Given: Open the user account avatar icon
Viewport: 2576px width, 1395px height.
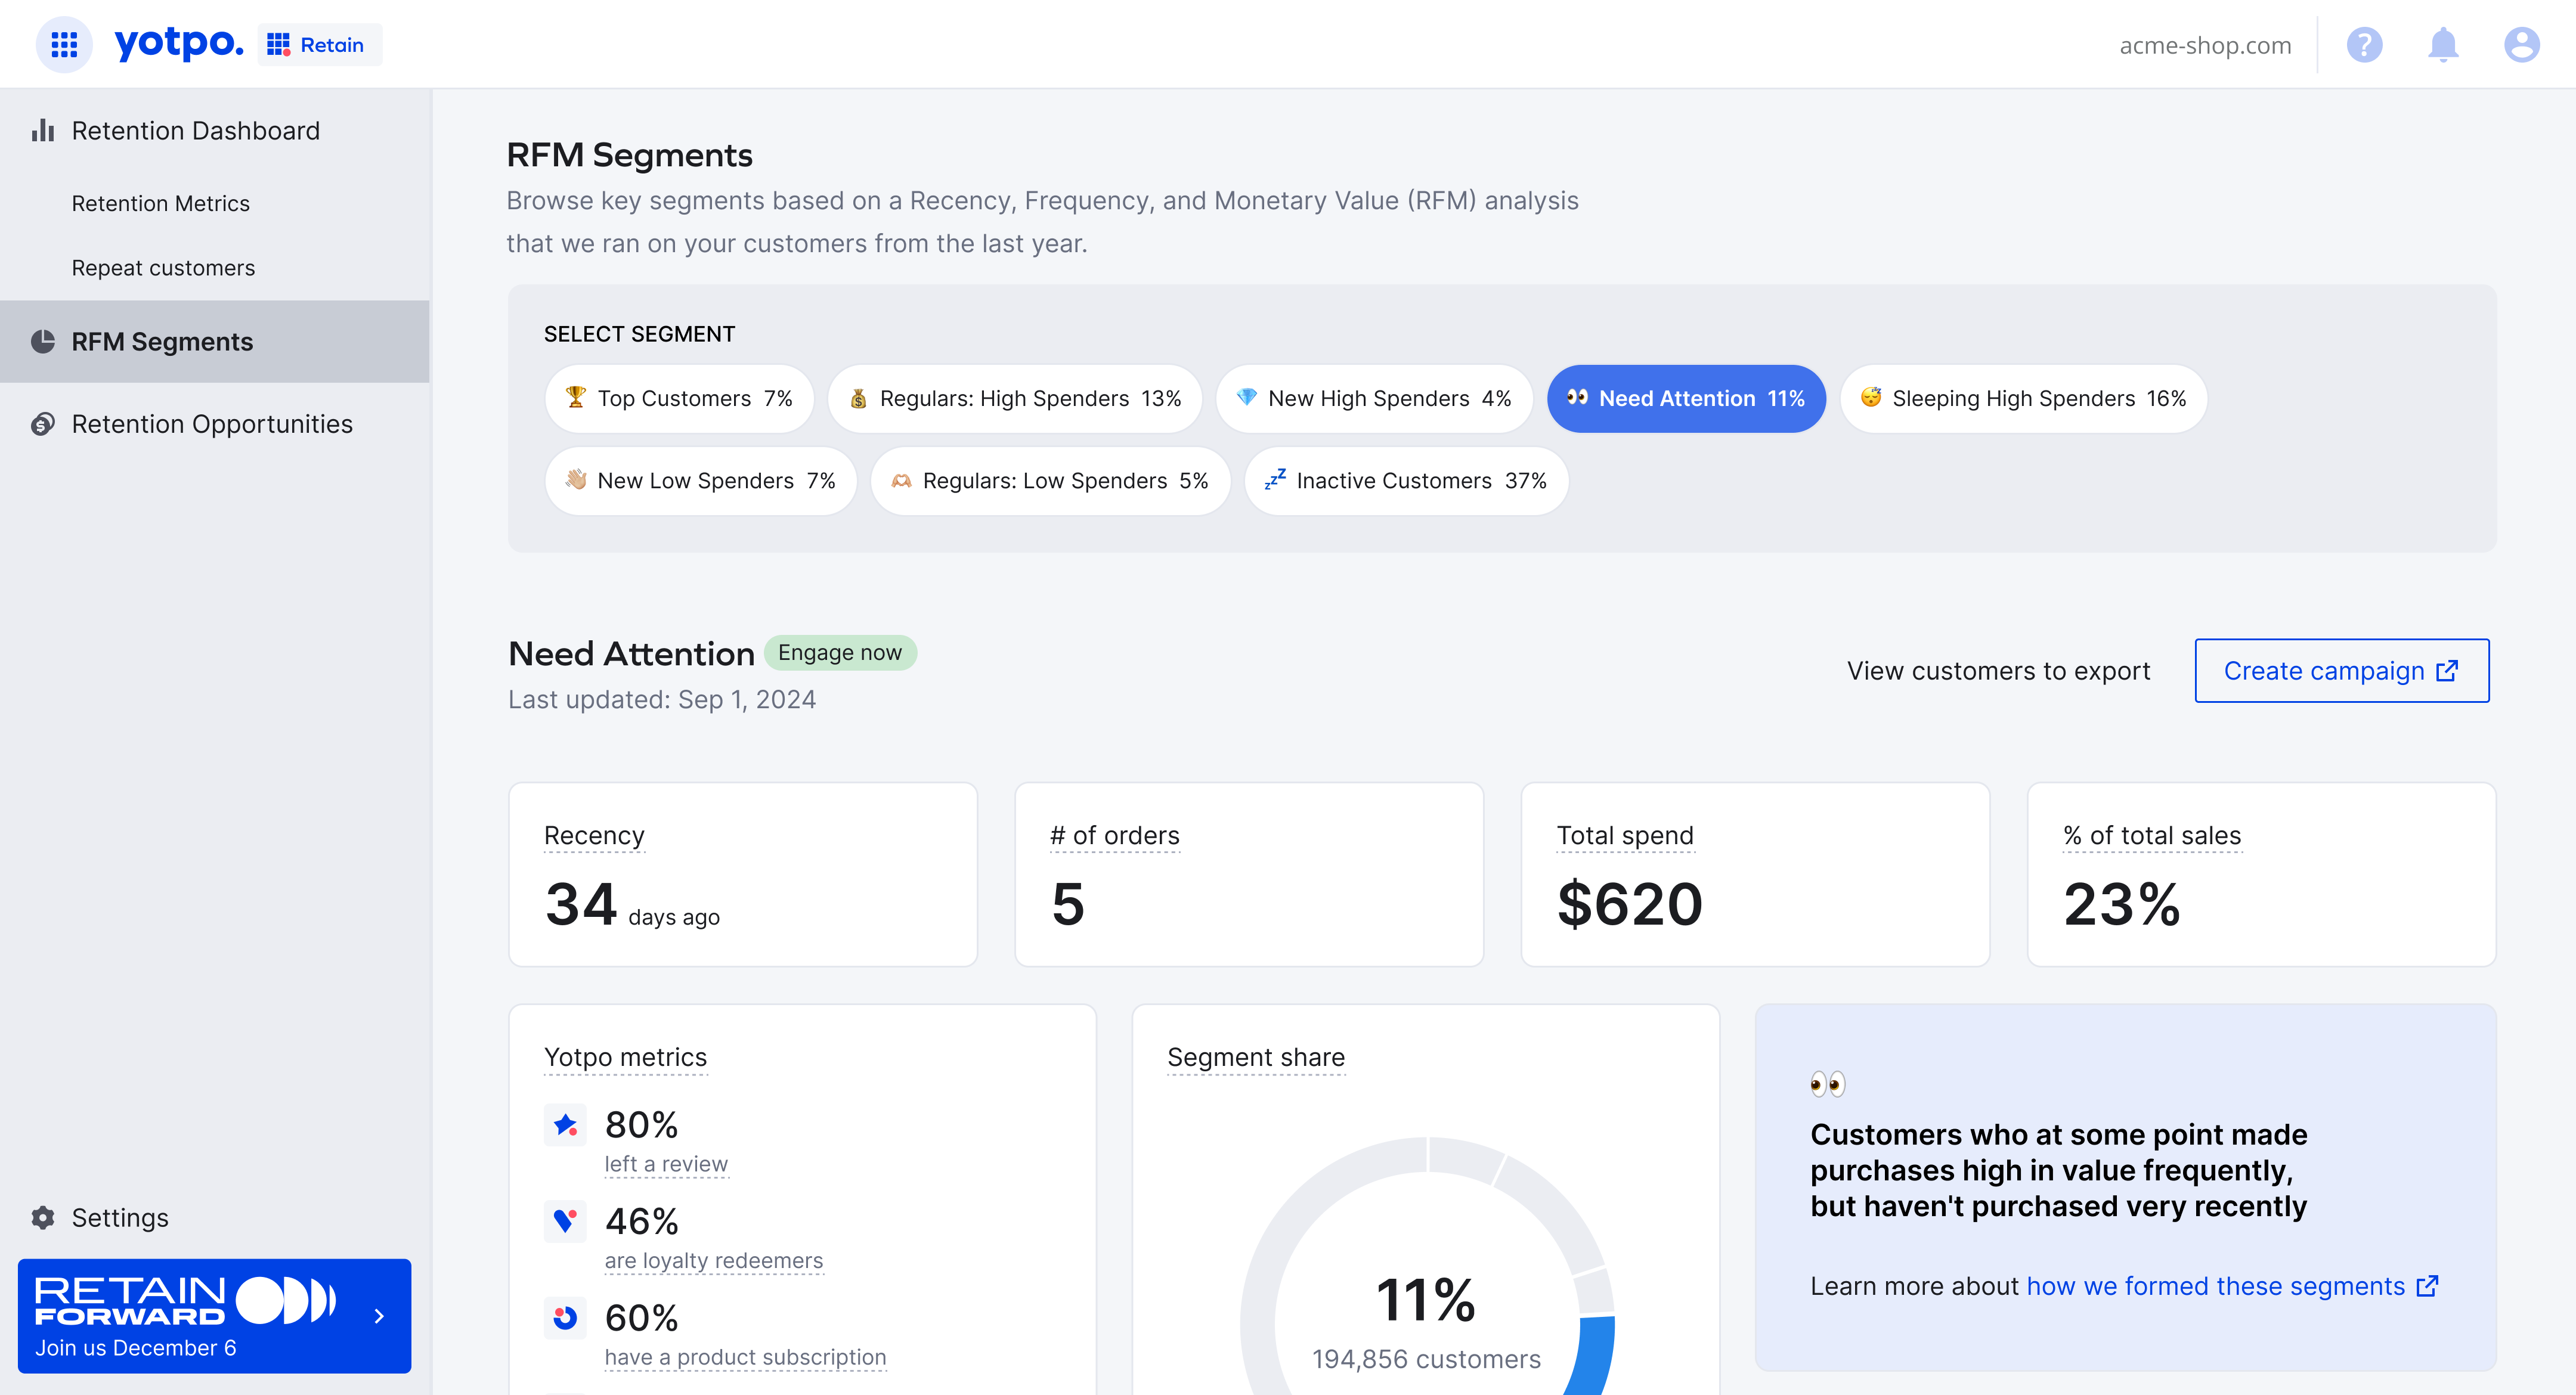Looking at the screenshot, I should pyautogui.click(x=2521, y=45).
